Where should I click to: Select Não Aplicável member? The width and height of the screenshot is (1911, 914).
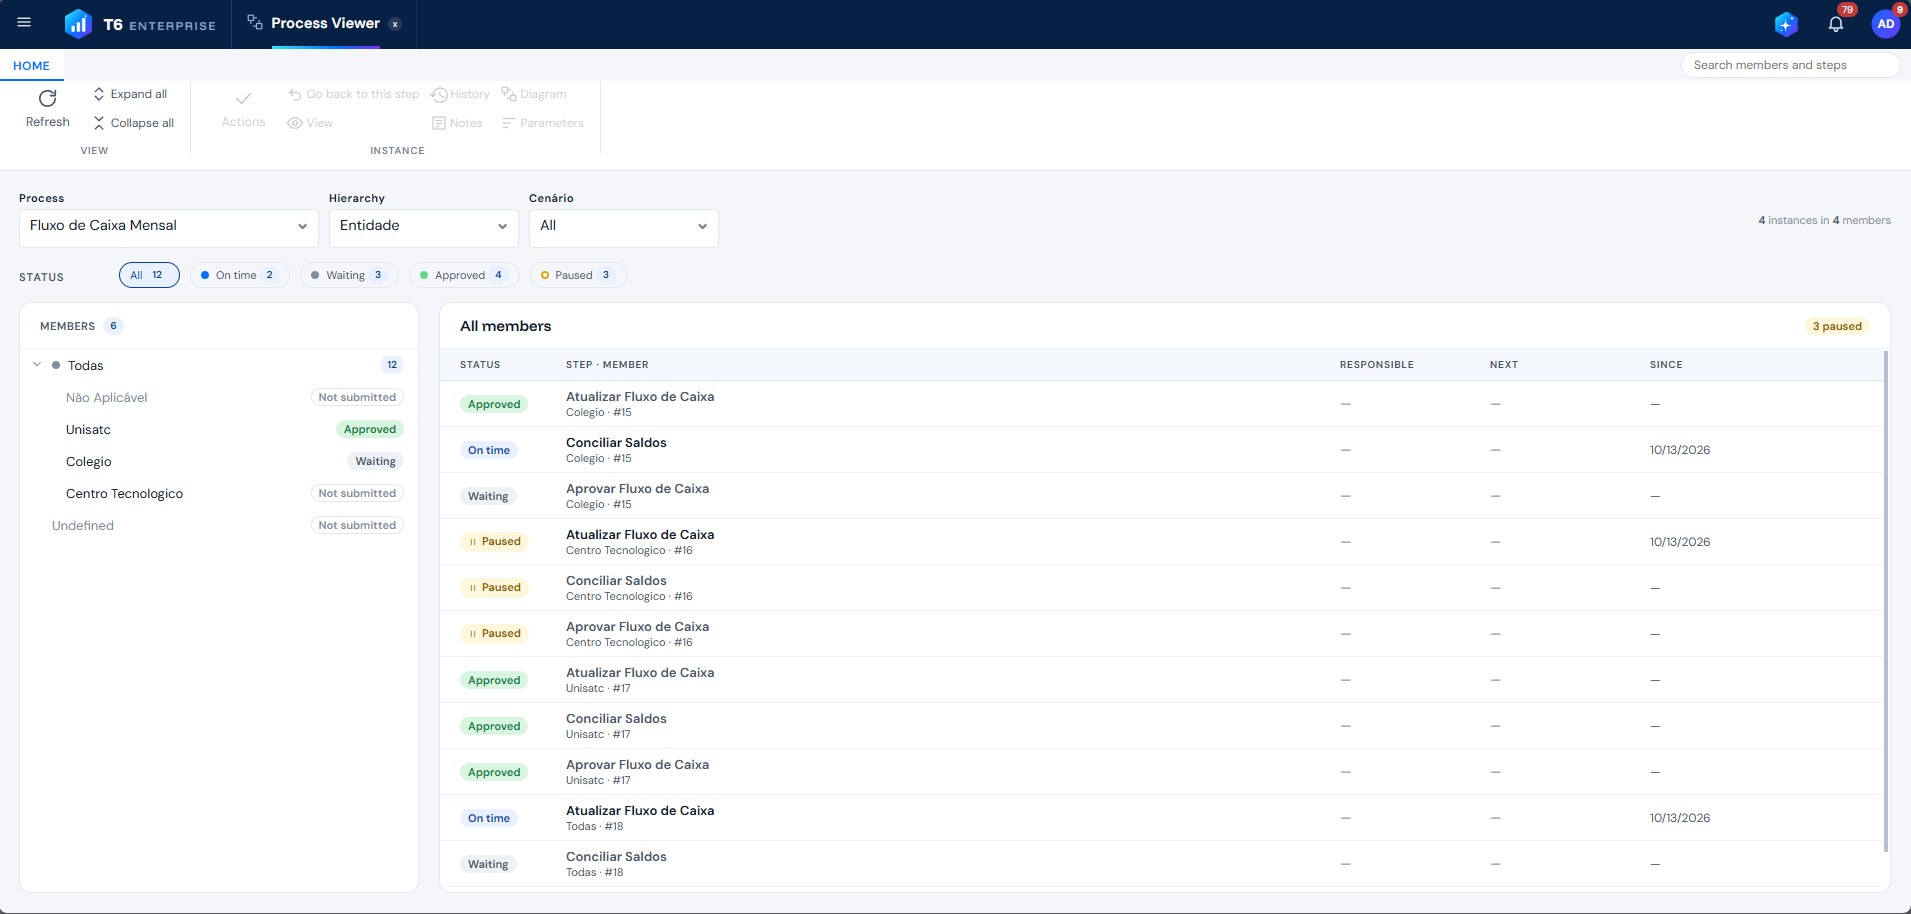point(219,398)
